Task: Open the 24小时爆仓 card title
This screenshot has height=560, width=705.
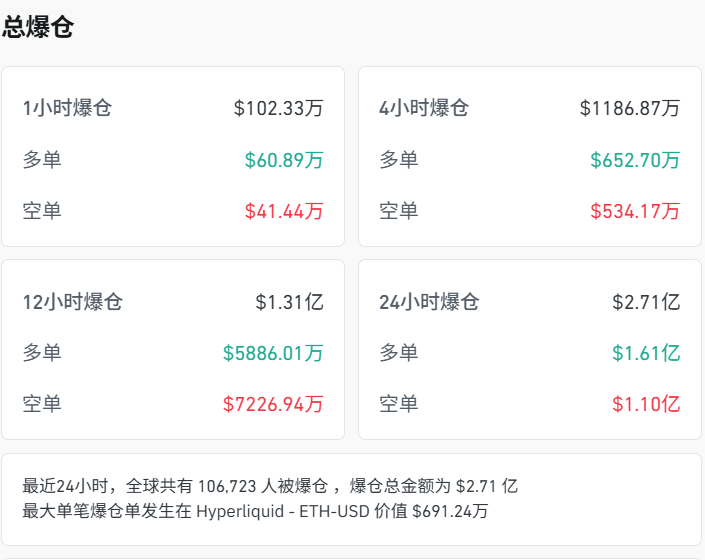Action: click(429, 302)
